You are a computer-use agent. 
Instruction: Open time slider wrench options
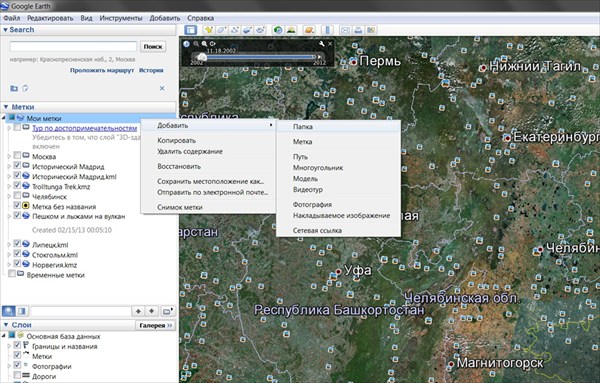[321, 44]
